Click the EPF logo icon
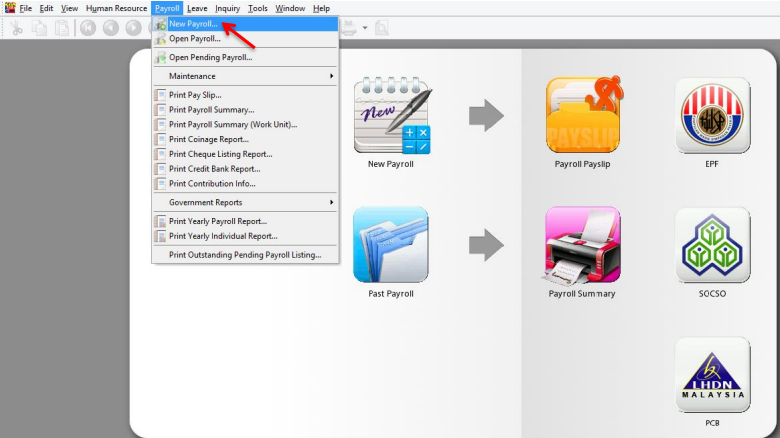The image size is (780, 438). click(x=712, y=115)
